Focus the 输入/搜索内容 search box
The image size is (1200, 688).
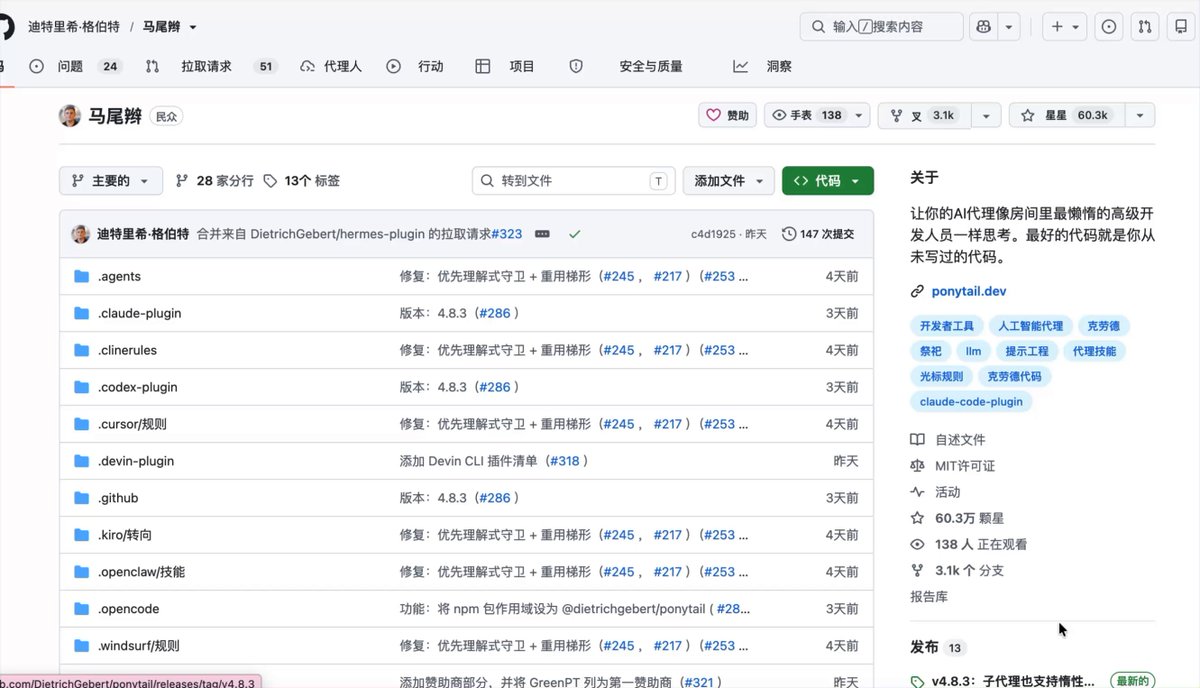881,27
